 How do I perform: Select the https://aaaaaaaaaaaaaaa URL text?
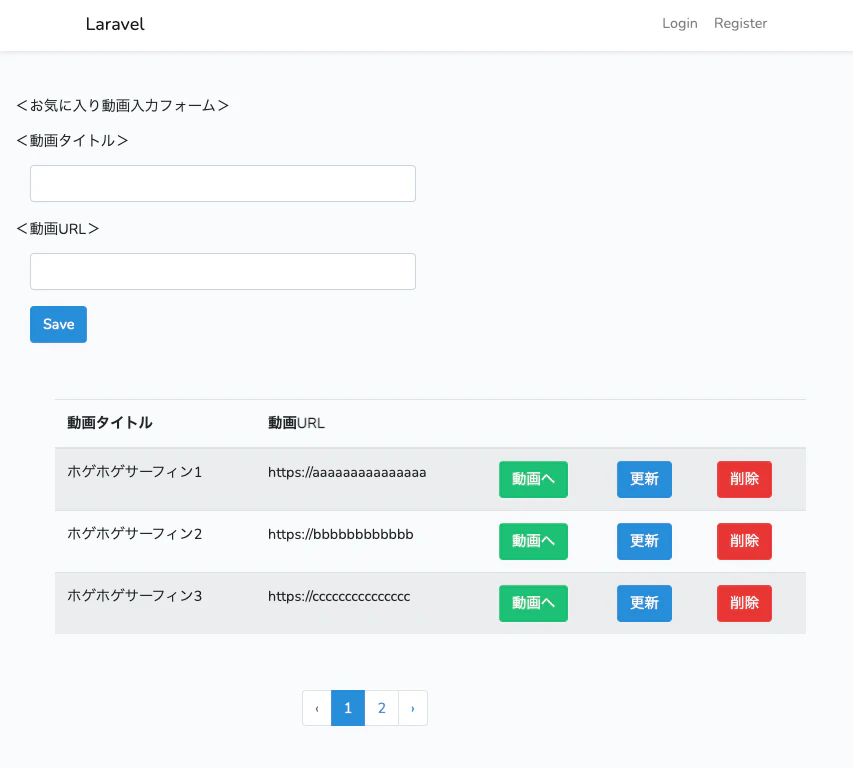click(347, 472)
